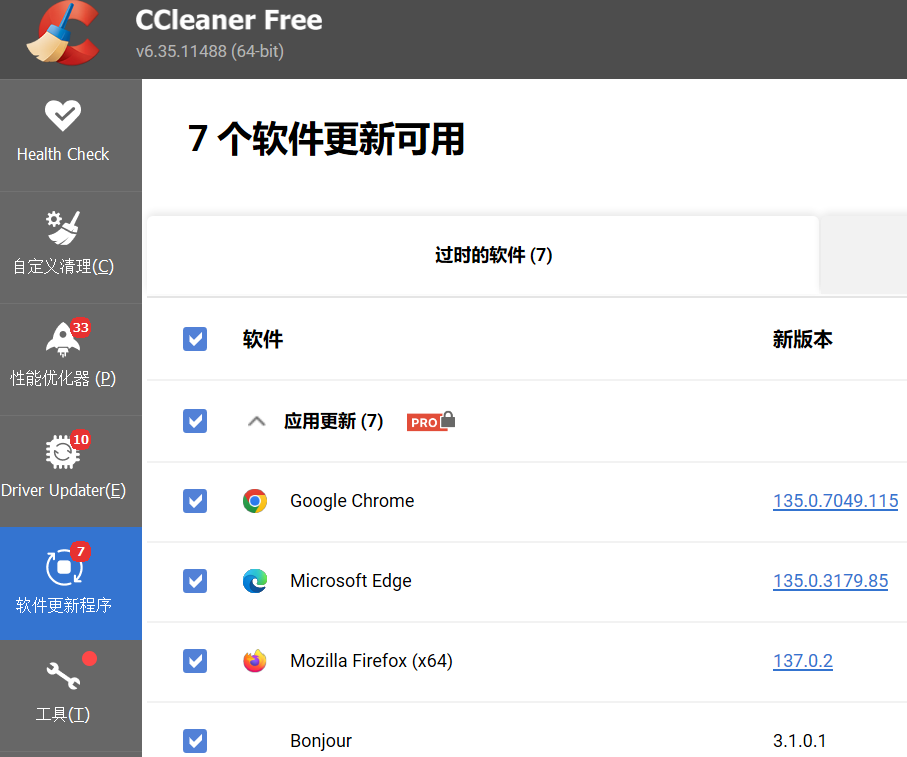Click the CCleaner broom logo
907x757 pixels.
(x=62, y=32)
